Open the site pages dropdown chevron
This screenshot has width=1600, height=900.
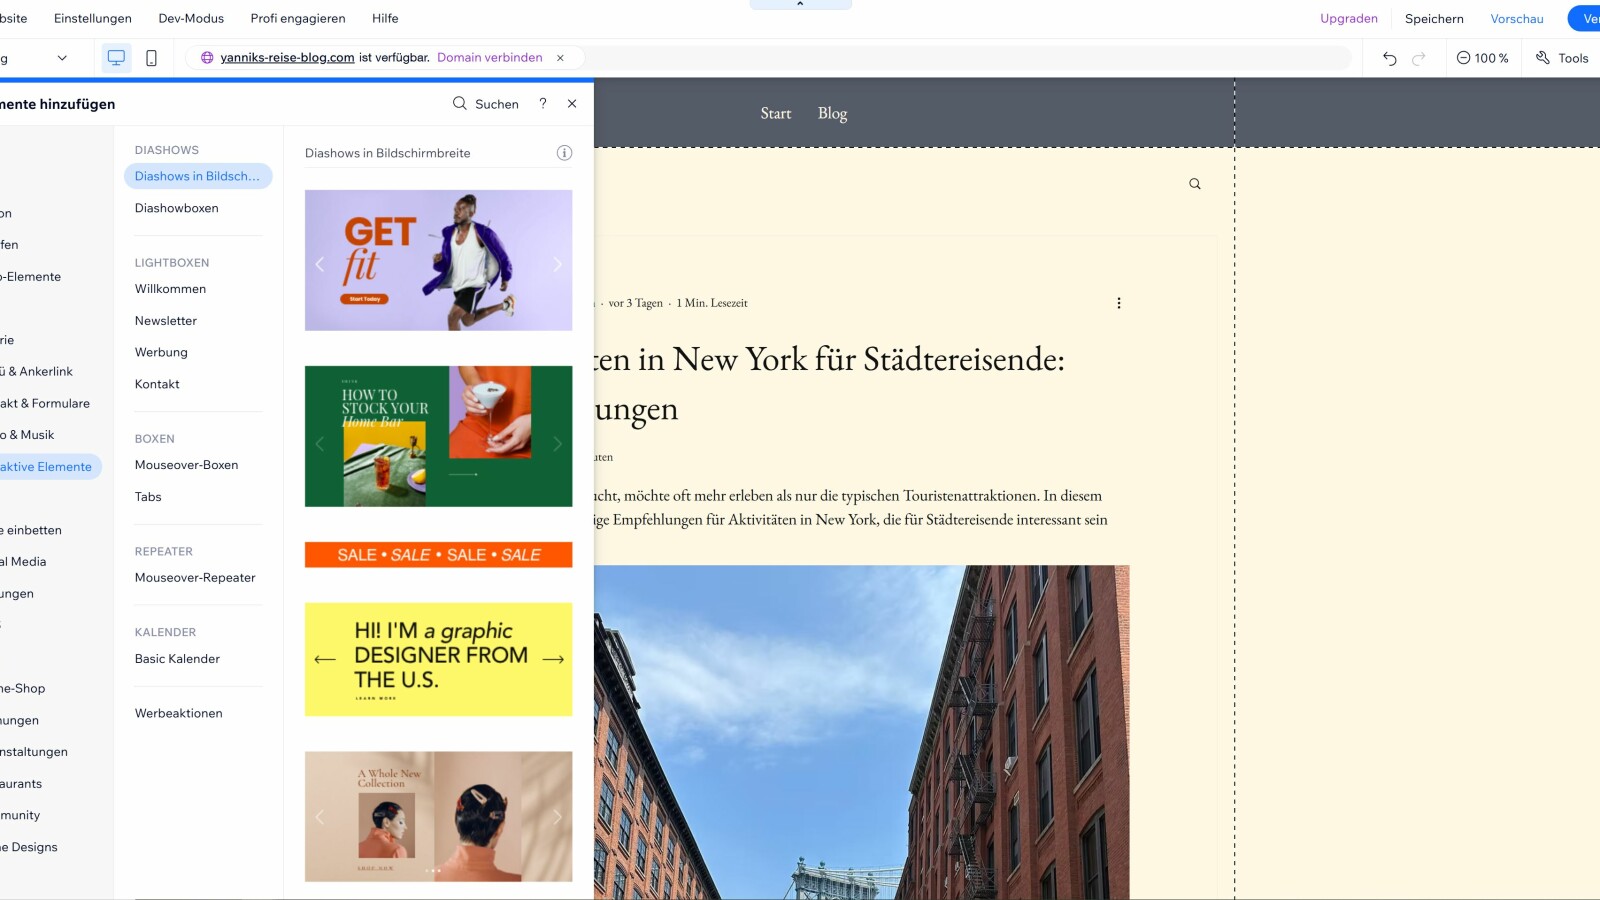(62, 58)
